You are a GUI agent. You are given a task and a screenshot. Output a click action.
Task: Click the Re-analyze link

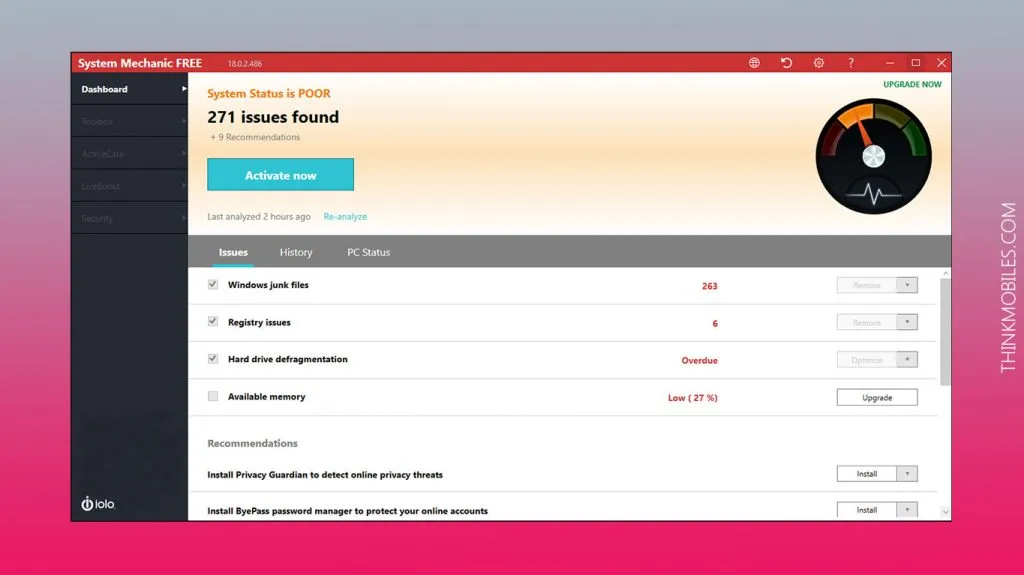345,216
